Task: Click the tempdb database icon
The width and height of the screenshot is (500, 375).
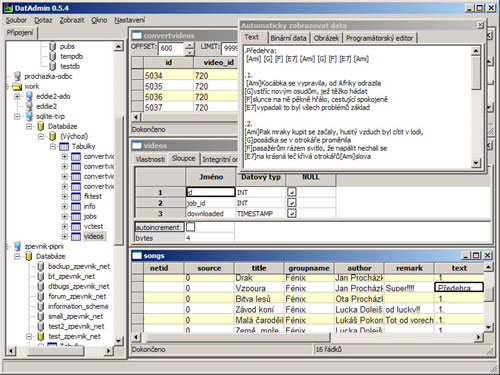Action: (53, 56)
